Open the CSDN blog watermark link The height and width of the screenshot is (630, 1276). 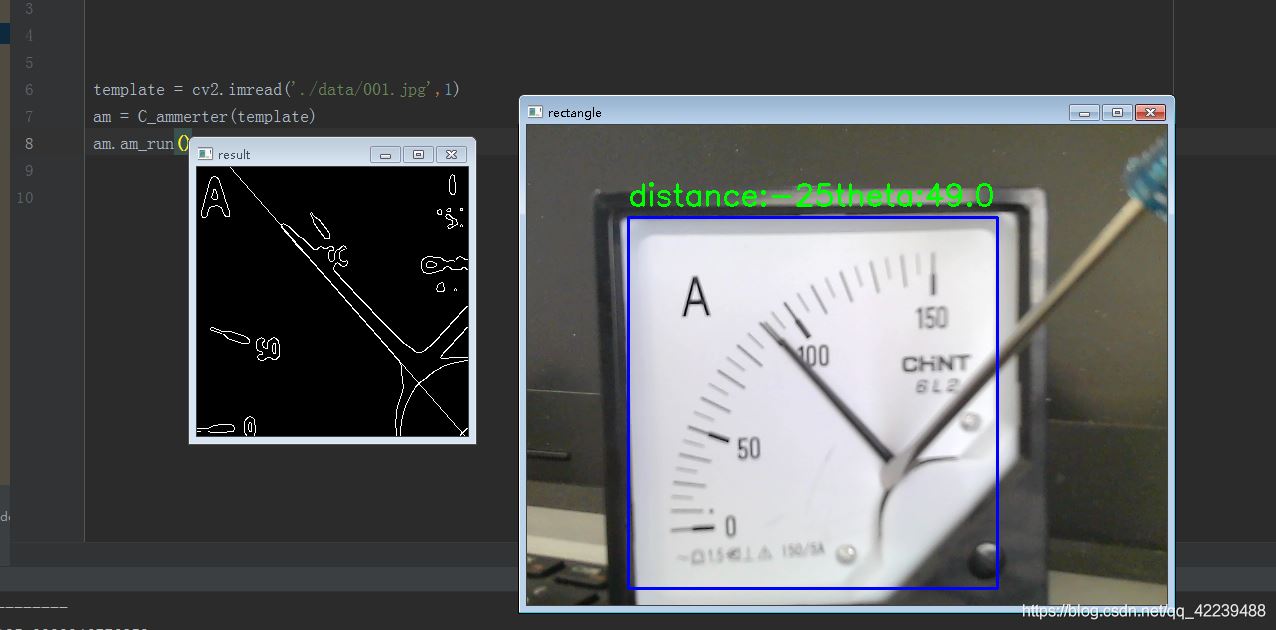click(x=1142, y=610)
